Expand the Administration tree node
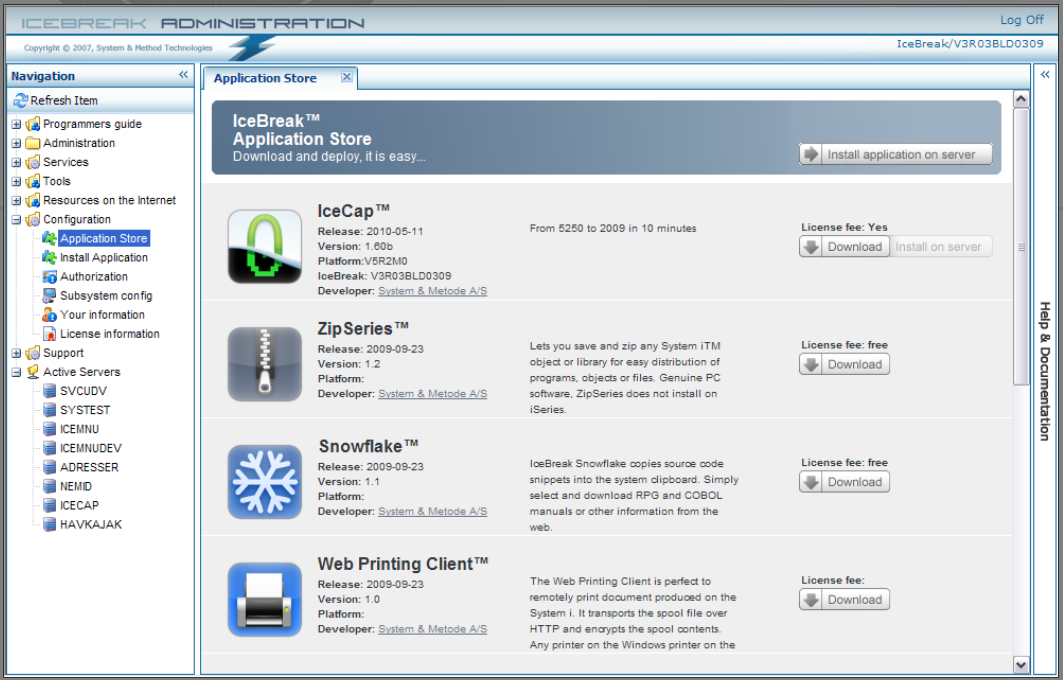1063x680 pixels. tap(16, 143)
